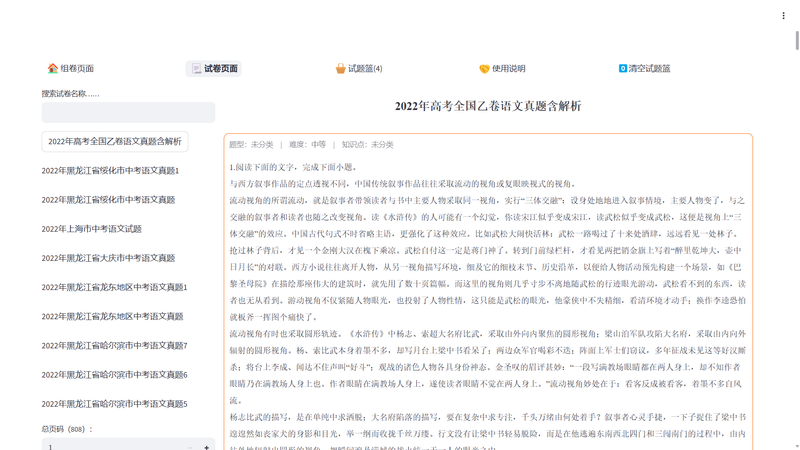Click the blue icon for 清空试题篮
This screenshot has width=800, height=450.
pyautogui.click(x=623, y=69)
